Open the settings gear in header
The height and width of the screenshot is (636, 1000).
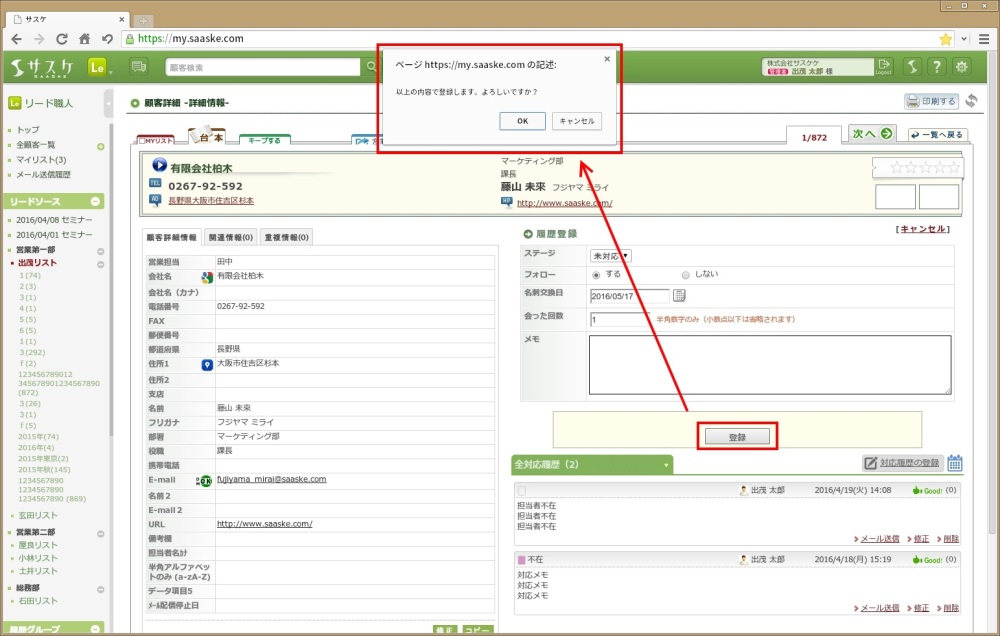[962, 67]
